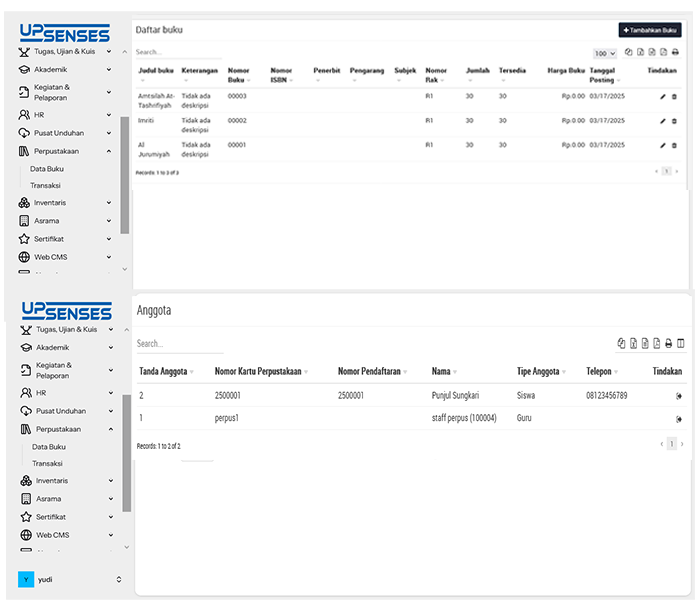Print the Daftar buku table
Image resolution: width=700 pixels, height=600 pixels.
pyautogui.click(x=675, y=52)
